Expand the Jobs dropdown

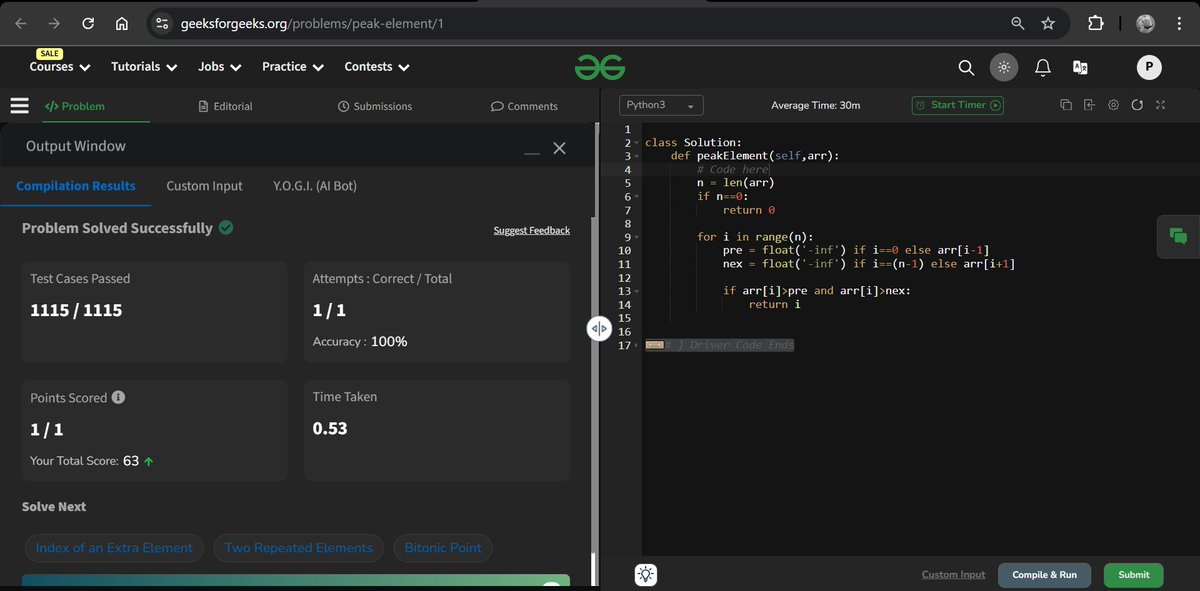tap(220, 67)
